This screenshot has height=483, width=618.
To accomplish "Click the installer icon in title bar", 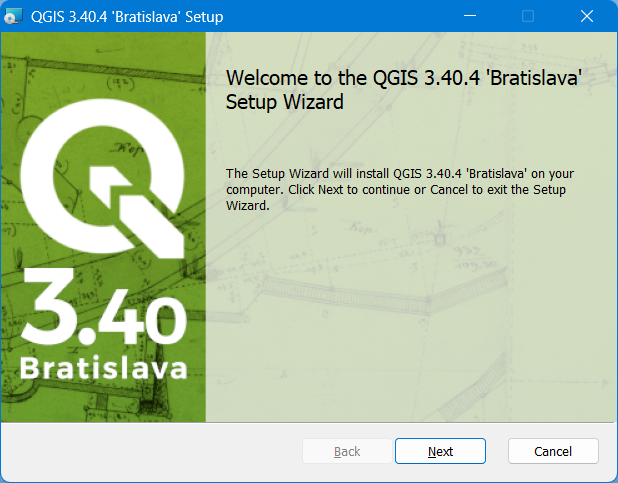I will coord(13,17).
